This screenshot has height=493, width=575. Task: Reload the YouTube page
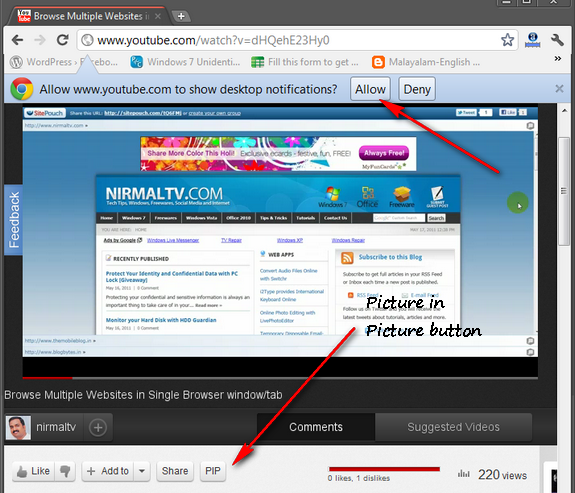pos(63,40)
